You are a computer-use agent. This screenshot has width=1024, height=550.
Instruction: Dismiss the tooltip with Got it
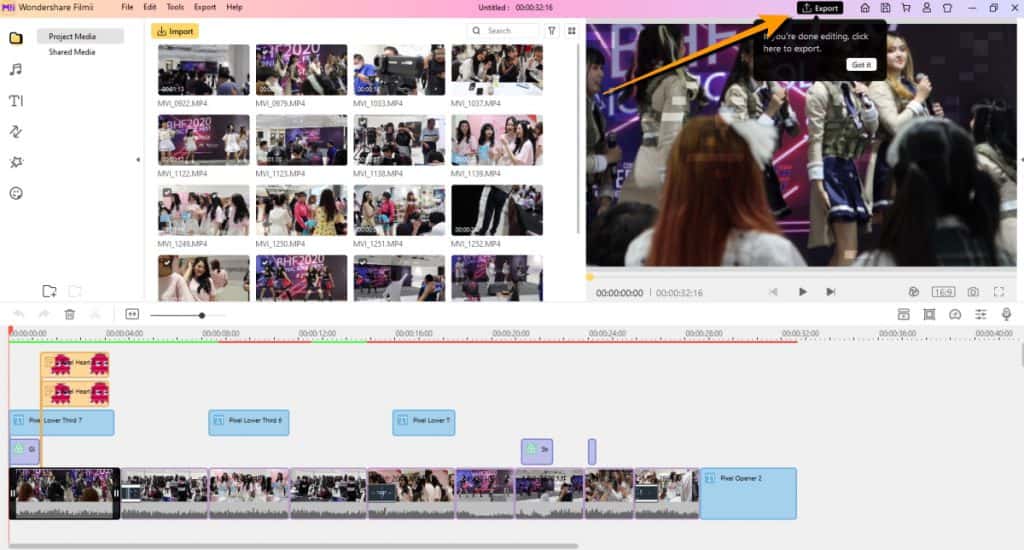(860, 64)
